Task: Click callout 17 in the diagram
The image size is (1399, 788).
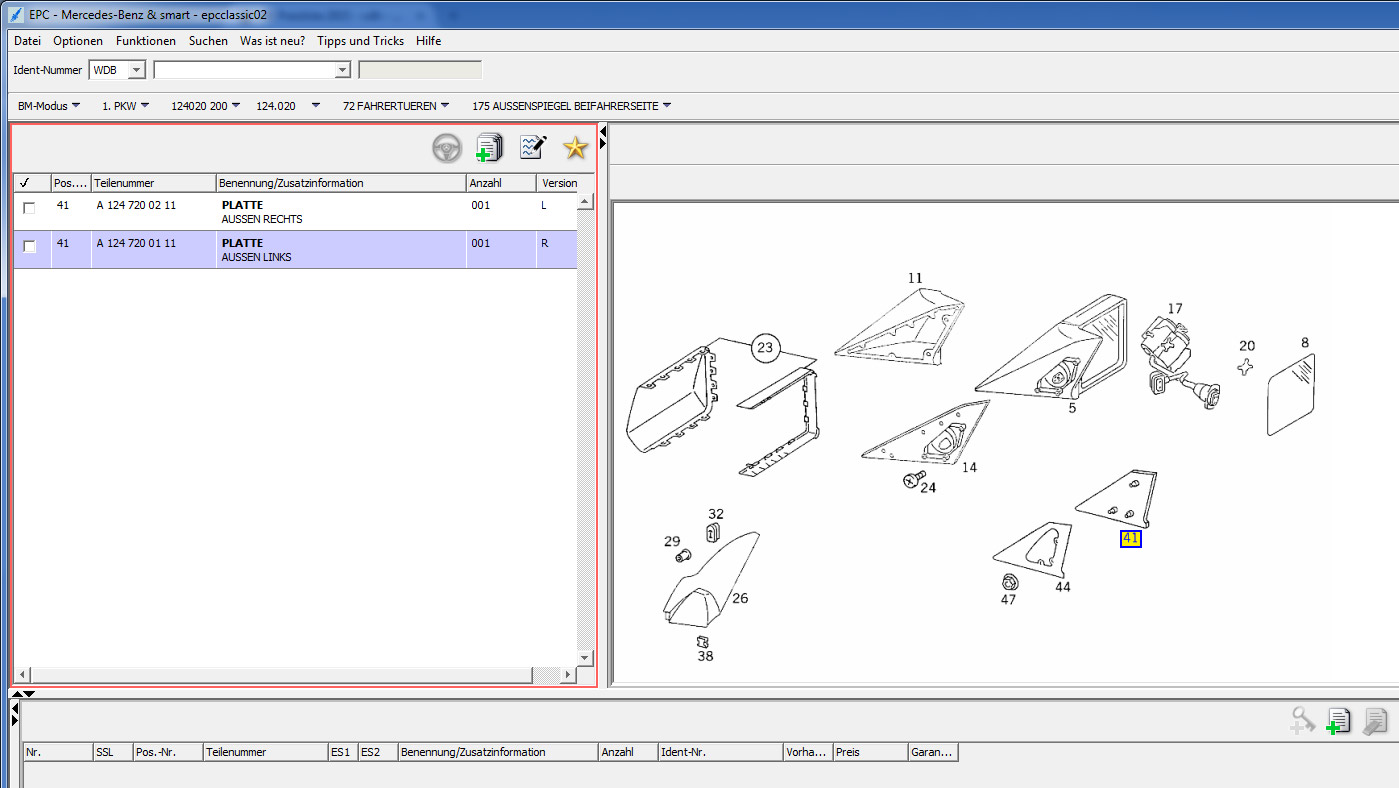Action: pos(1175,309)
